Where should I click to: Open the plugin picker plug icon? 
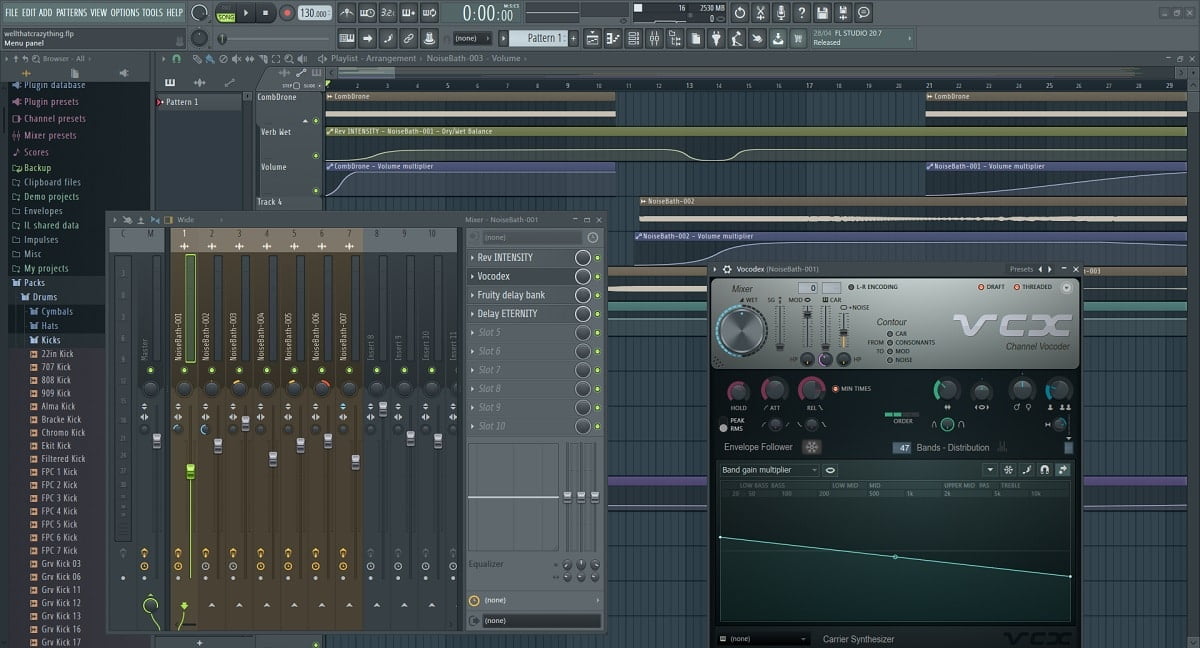[716, 38]
